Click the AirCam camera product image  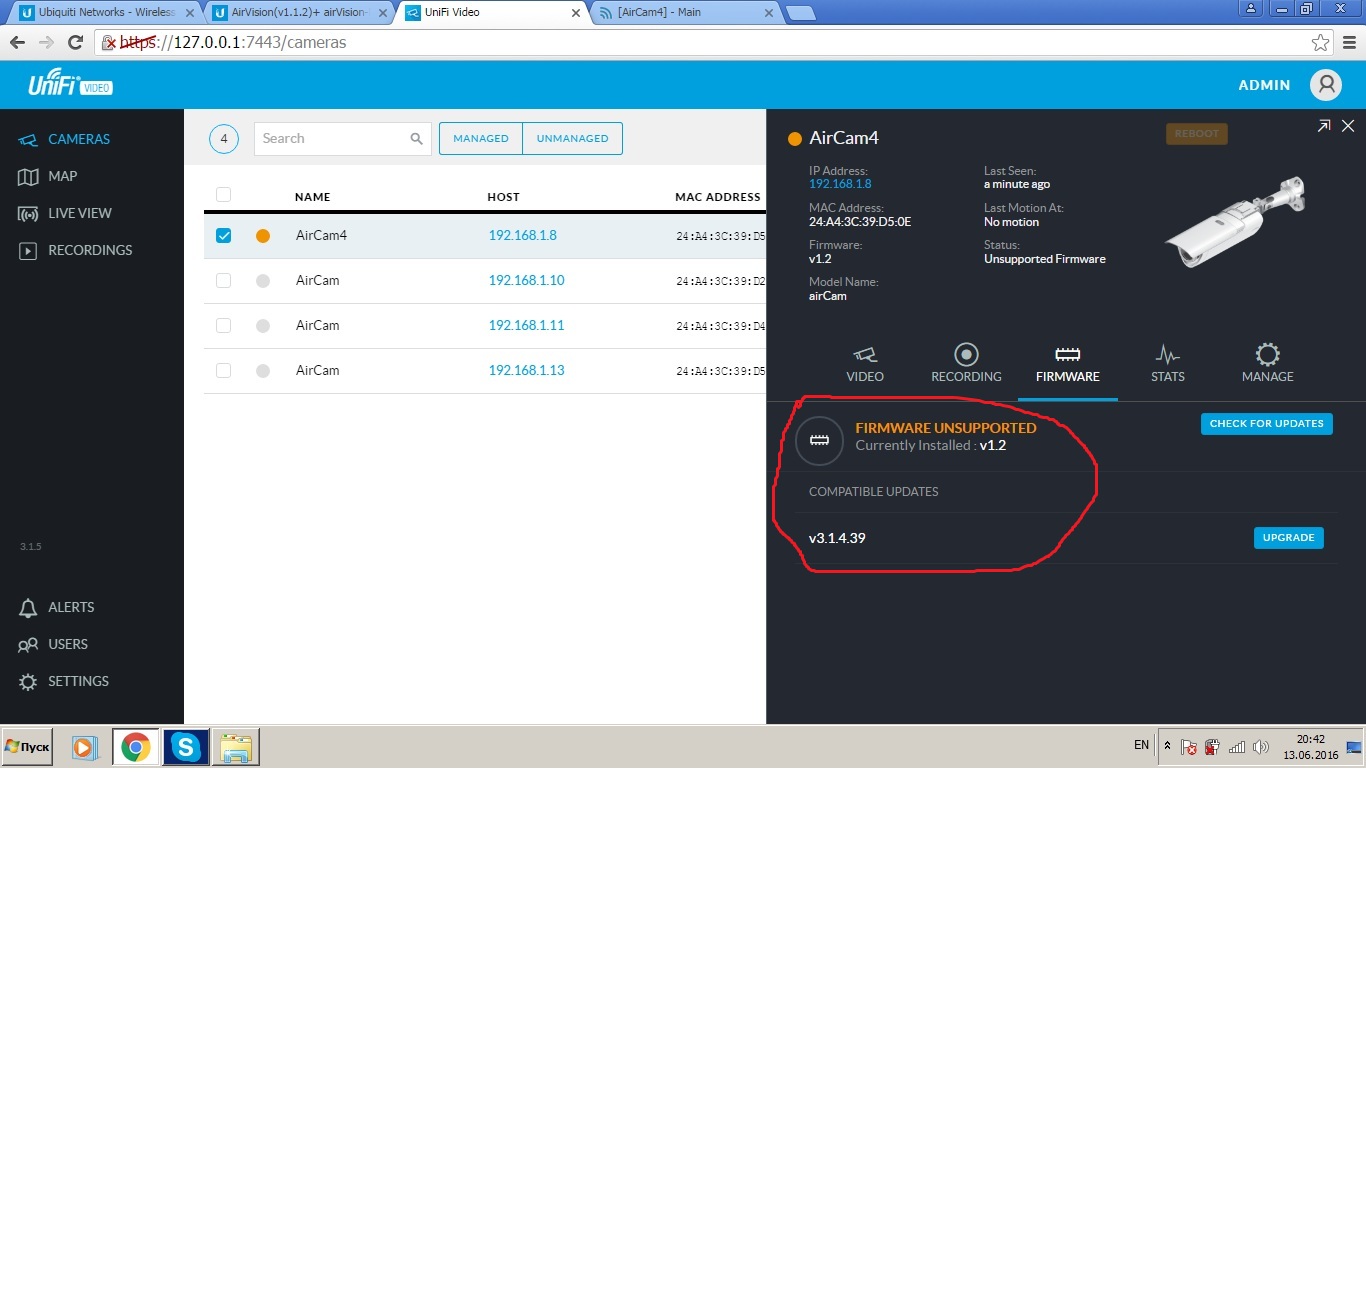click(x=1236, y=221)
